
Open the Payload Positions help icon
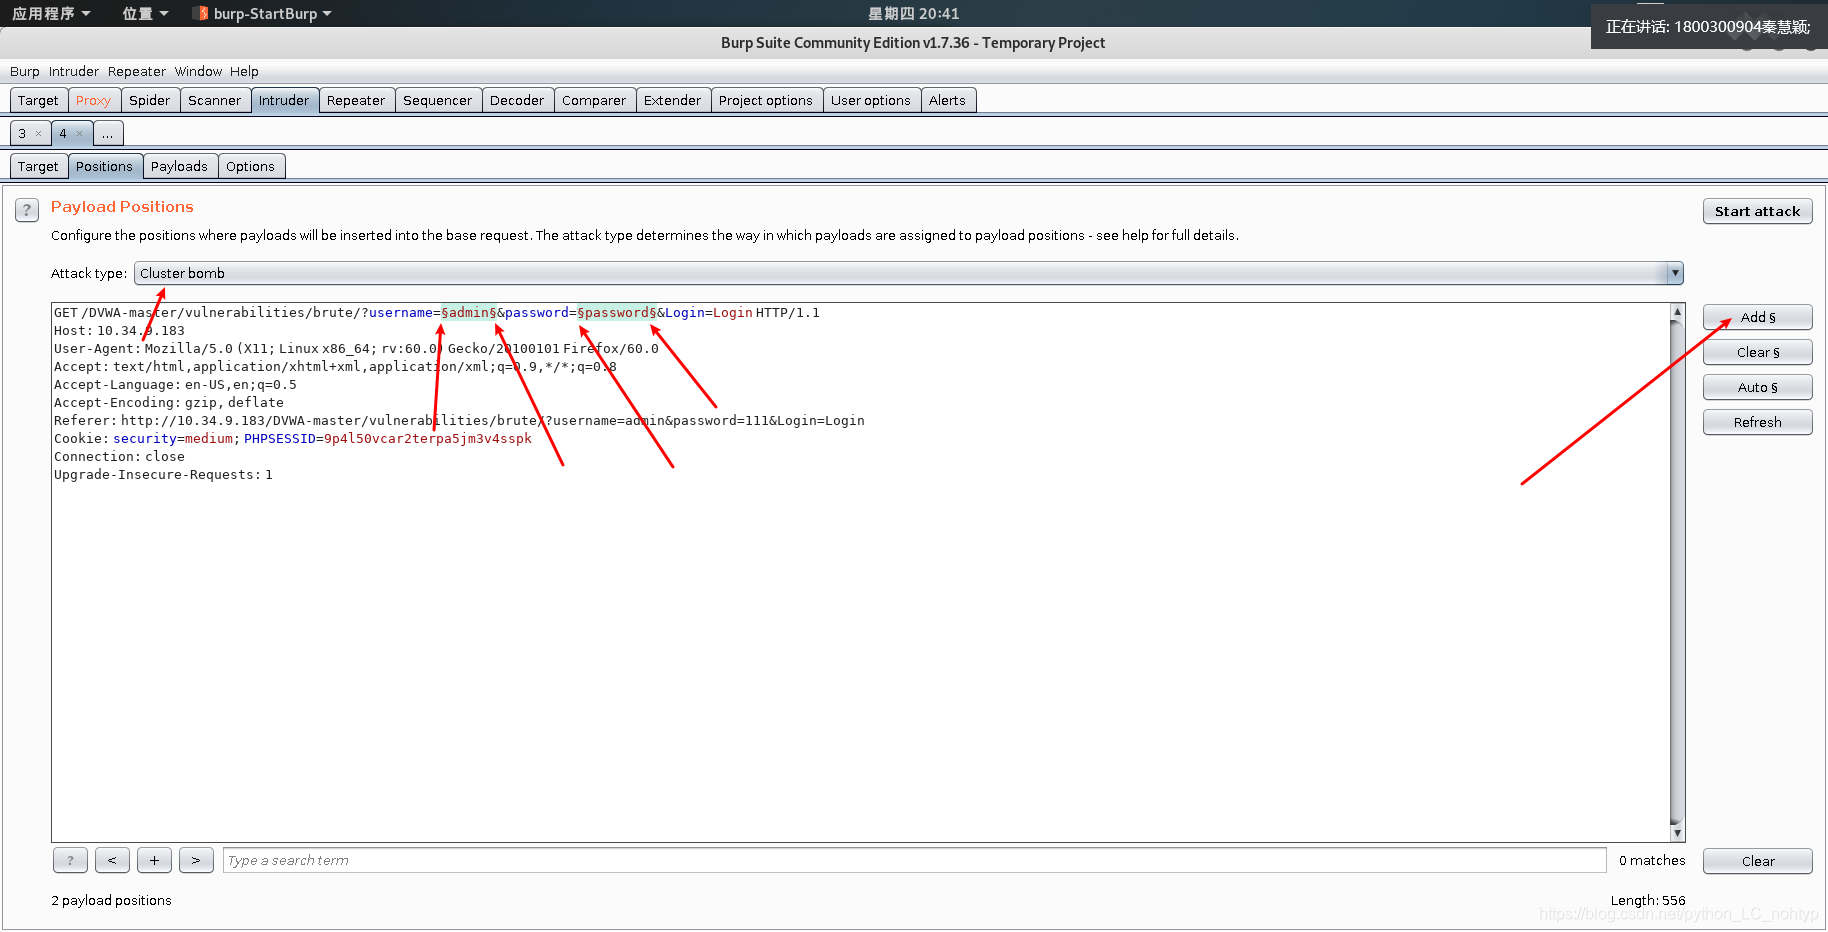point(27,210)
